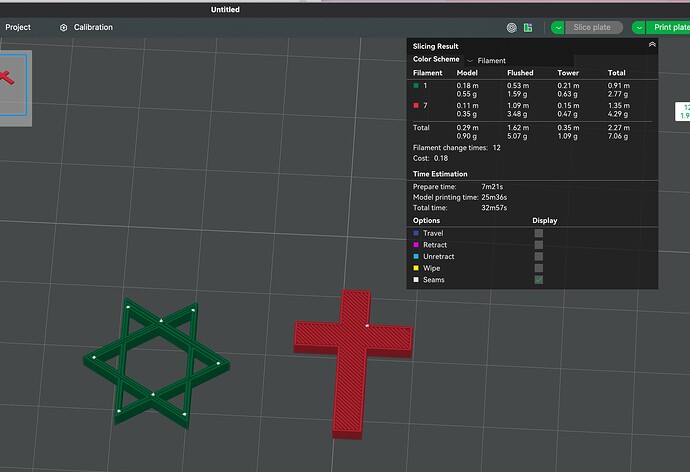The height and width of the screenshot is (472, 690).
Task: Click the cyan Unretract legend icon
Action: [416, 256]
